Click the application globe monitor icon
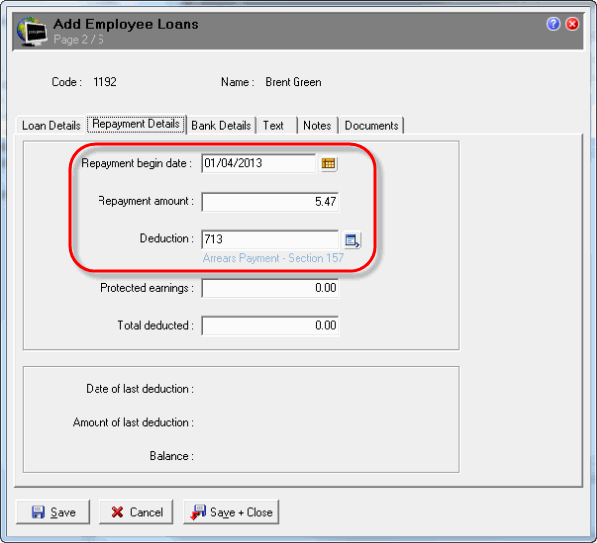597x543 pixels. pyautogui.click(x=32, y=32)
